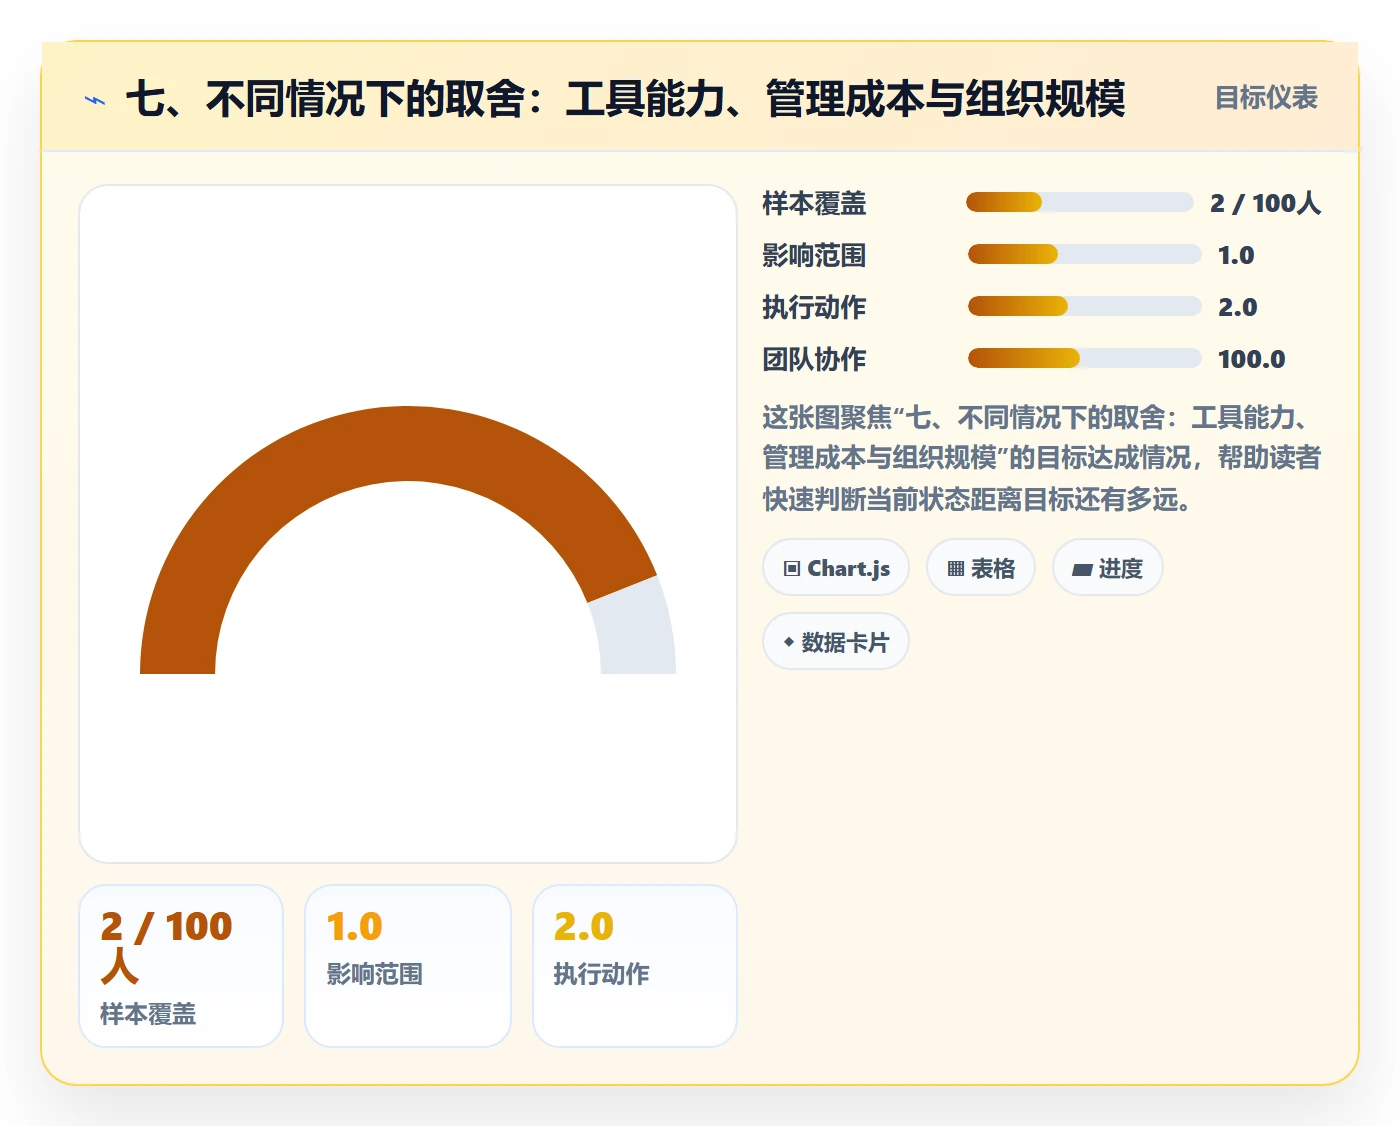
Task: Click the 100.0 value beside the 团队协作 bar
Action: 1252,360
